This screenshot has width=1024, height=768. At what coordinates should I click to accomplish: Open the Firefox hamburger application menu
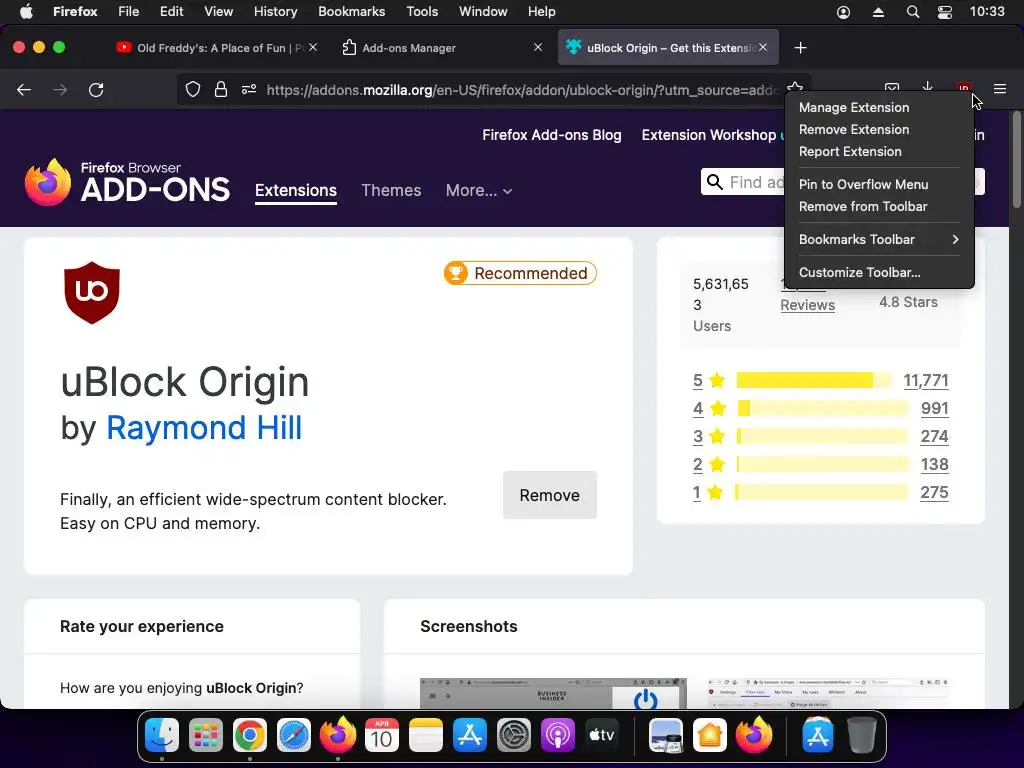coord(1000,89)
